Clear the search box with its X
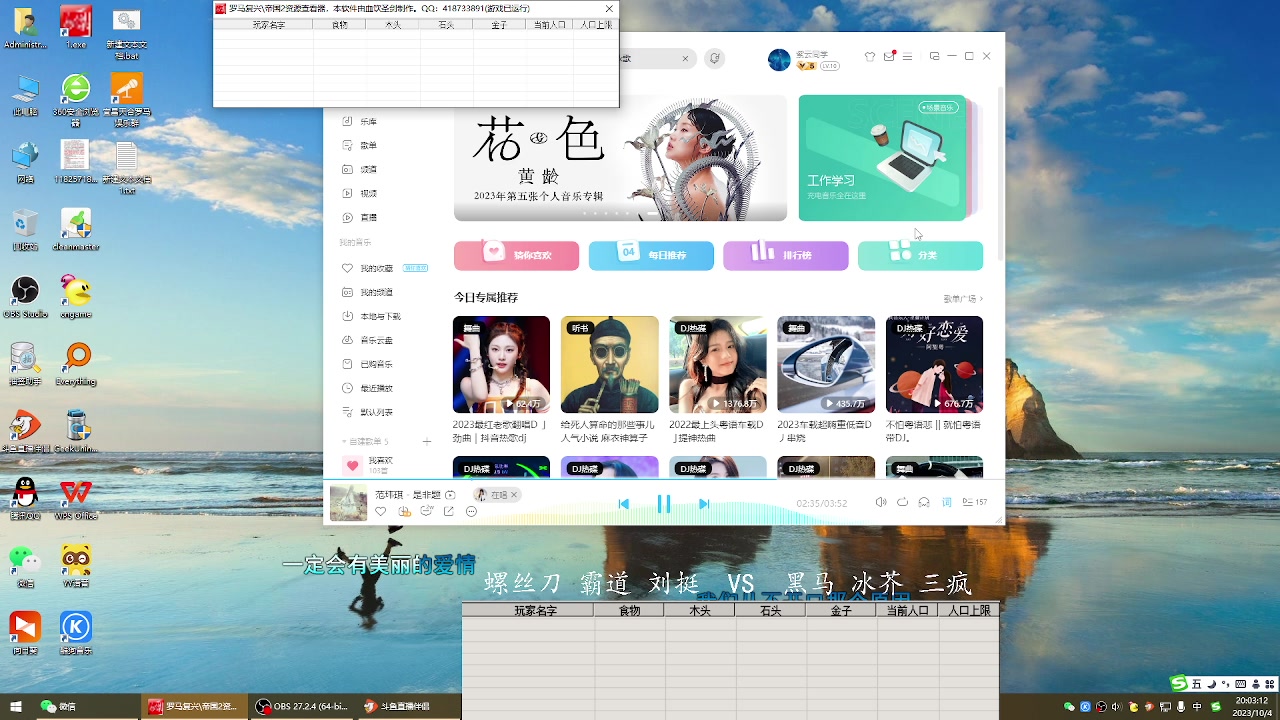 (x=685, y=59)
